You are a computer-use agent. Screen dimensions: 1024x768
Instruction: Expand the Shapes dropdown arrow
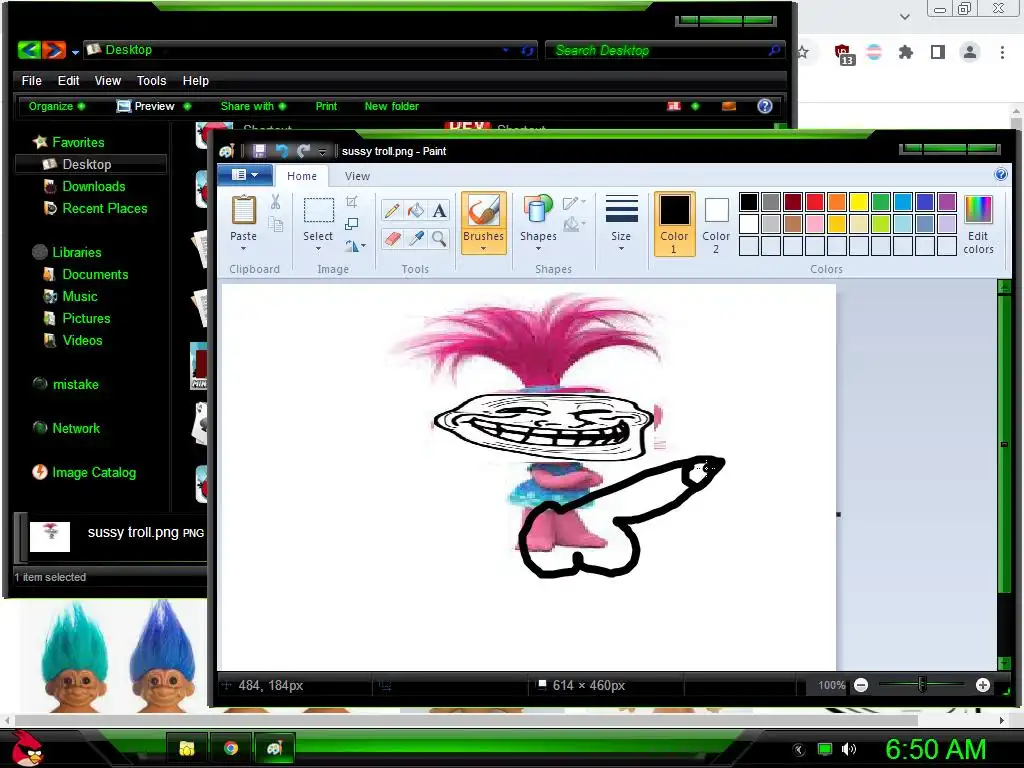(538, 249)
